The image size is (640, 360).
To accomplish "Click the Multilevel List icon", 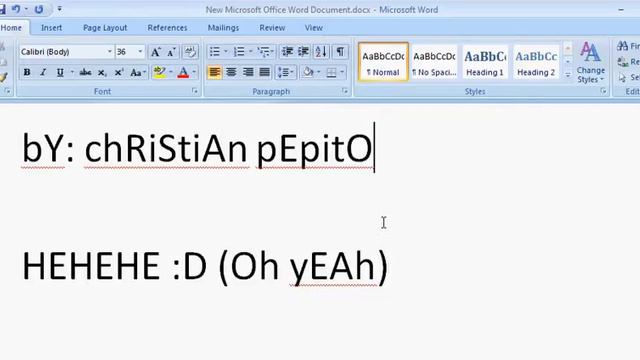I will coord(265,52).
